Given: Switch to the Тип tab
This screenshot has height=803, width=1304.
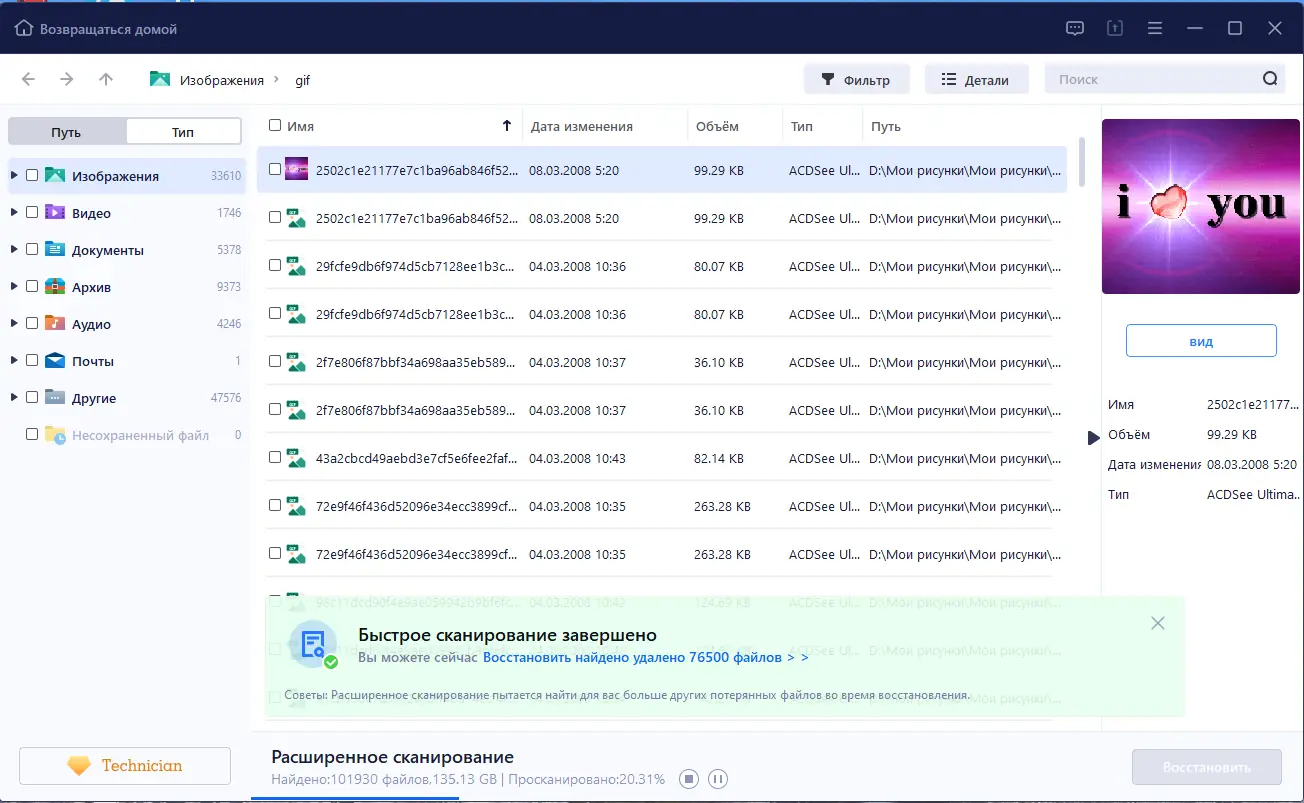Looking at the screenshot, I should point(182,130).
